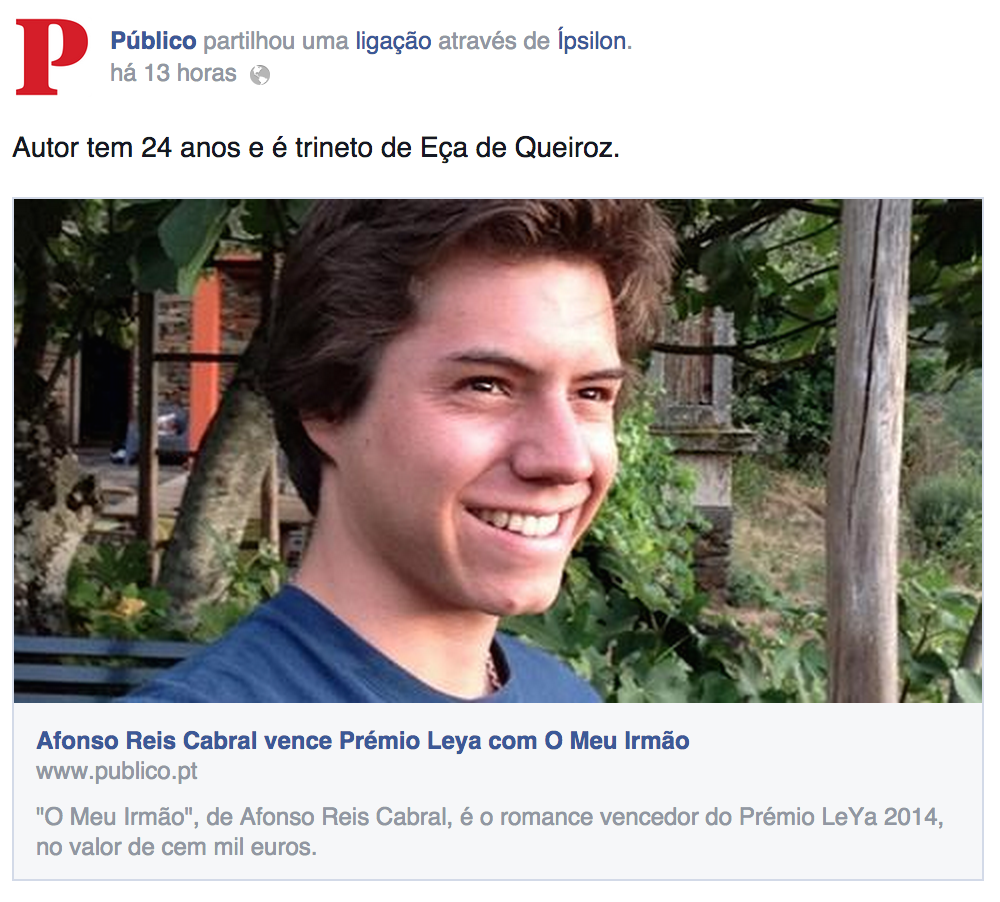This screenshot has height=902, width=1000.
Task: Click the red Público P logo avatar
Action: (x=52, y=57)
